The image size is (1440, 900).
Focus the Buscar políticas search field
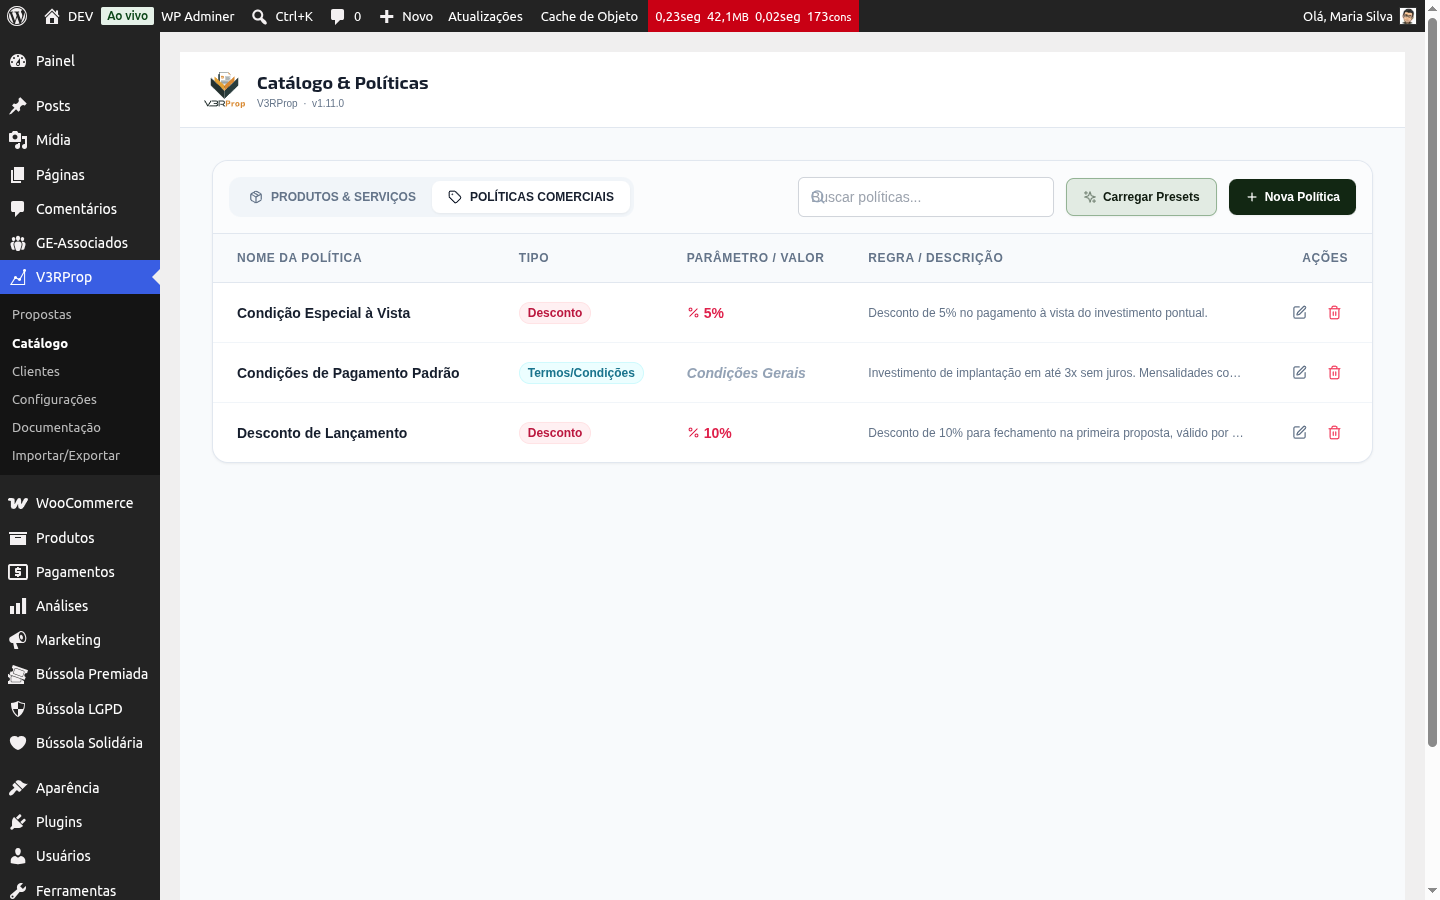926,197
